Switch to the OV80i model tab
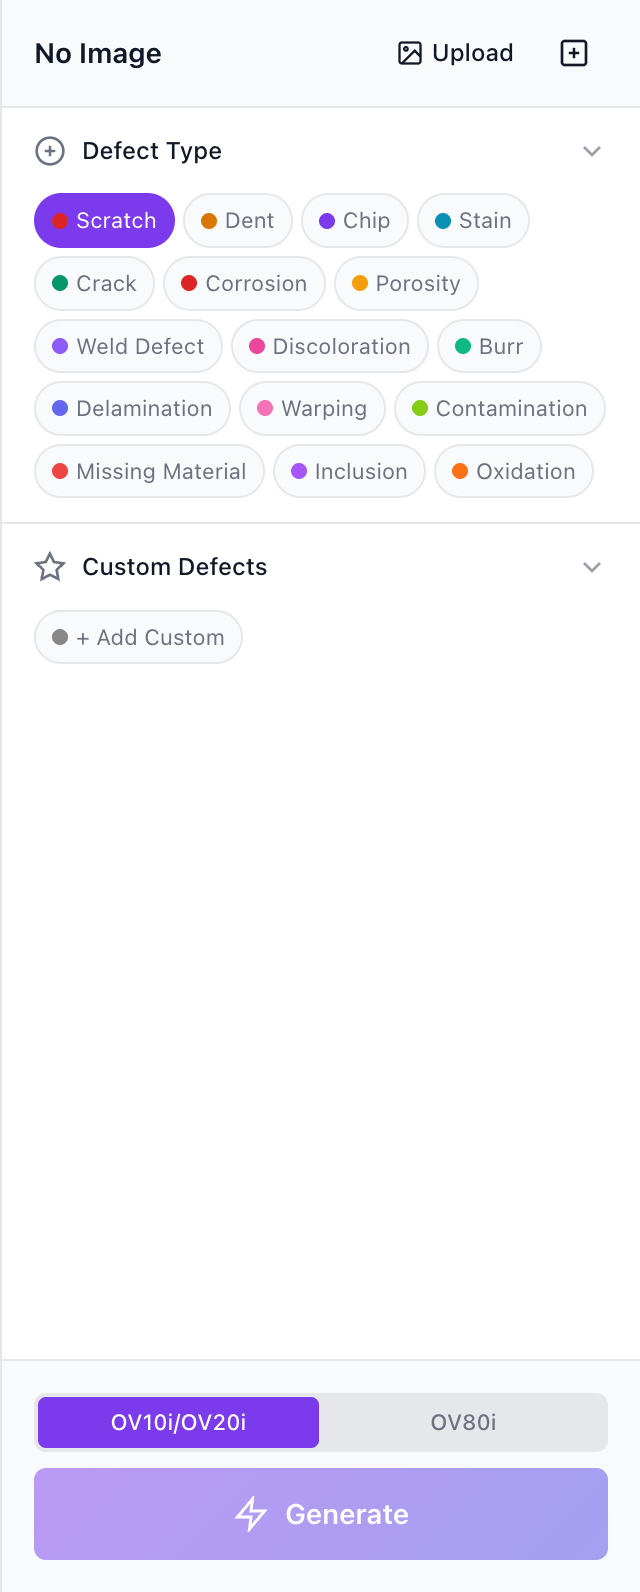The width and height of the screenshot is (640, 1592). click(463, 1422)
